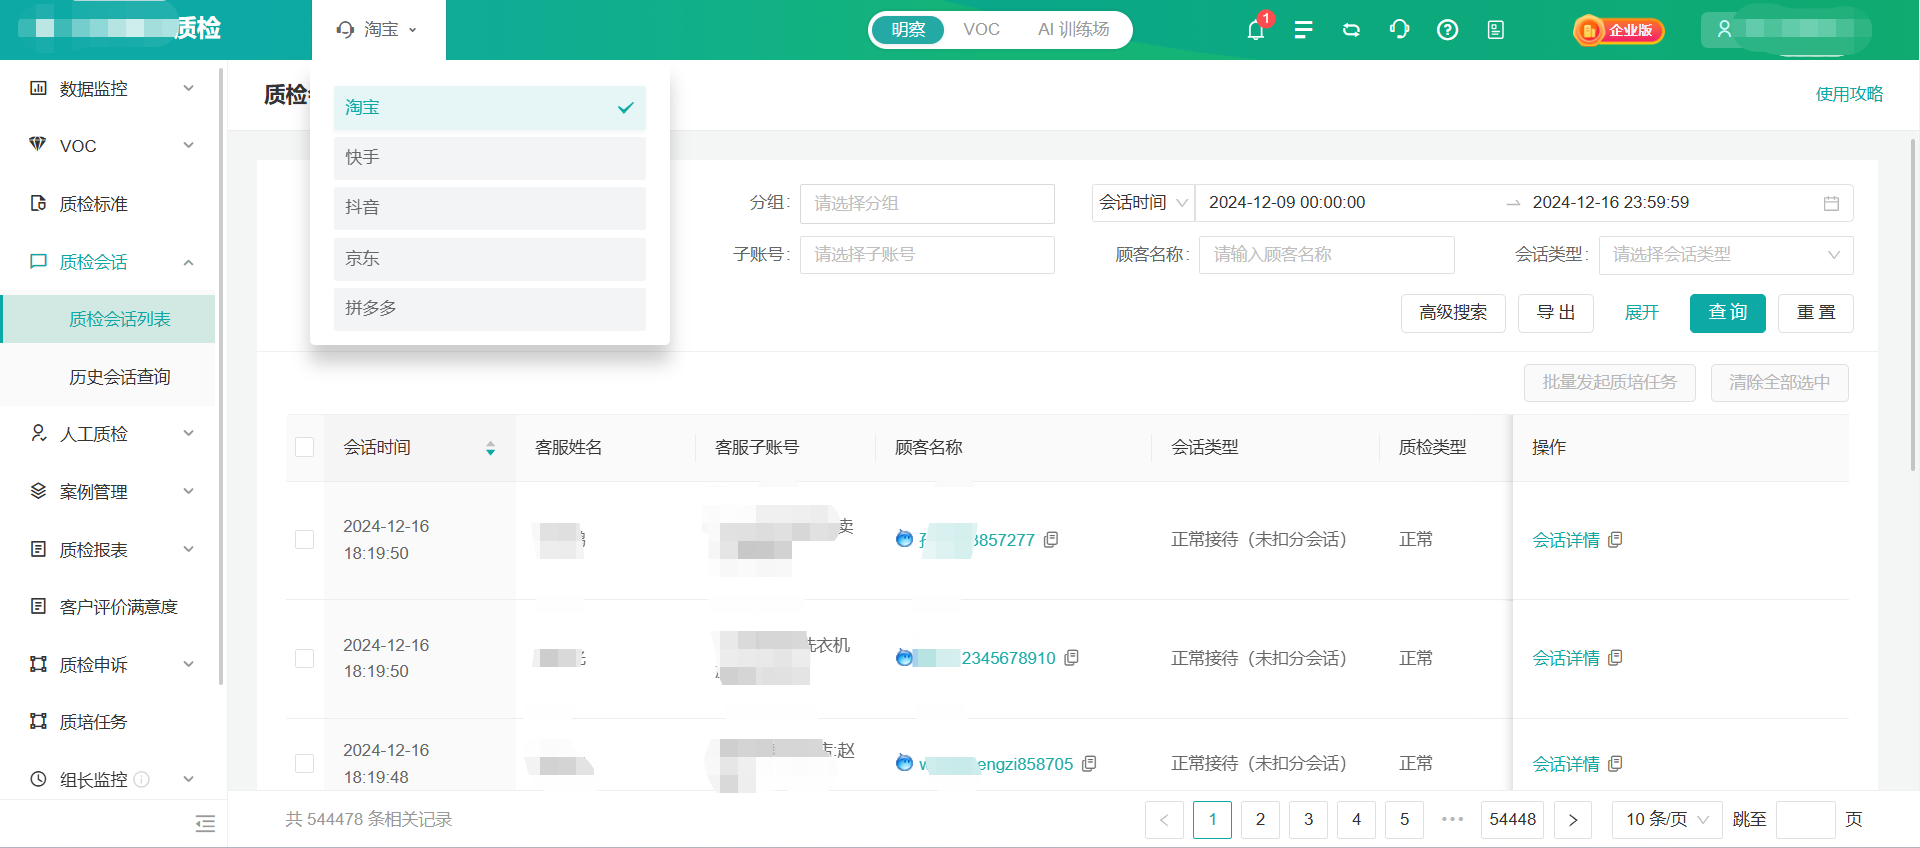Open the 子账号 sub-account selector

pos(927,255)
